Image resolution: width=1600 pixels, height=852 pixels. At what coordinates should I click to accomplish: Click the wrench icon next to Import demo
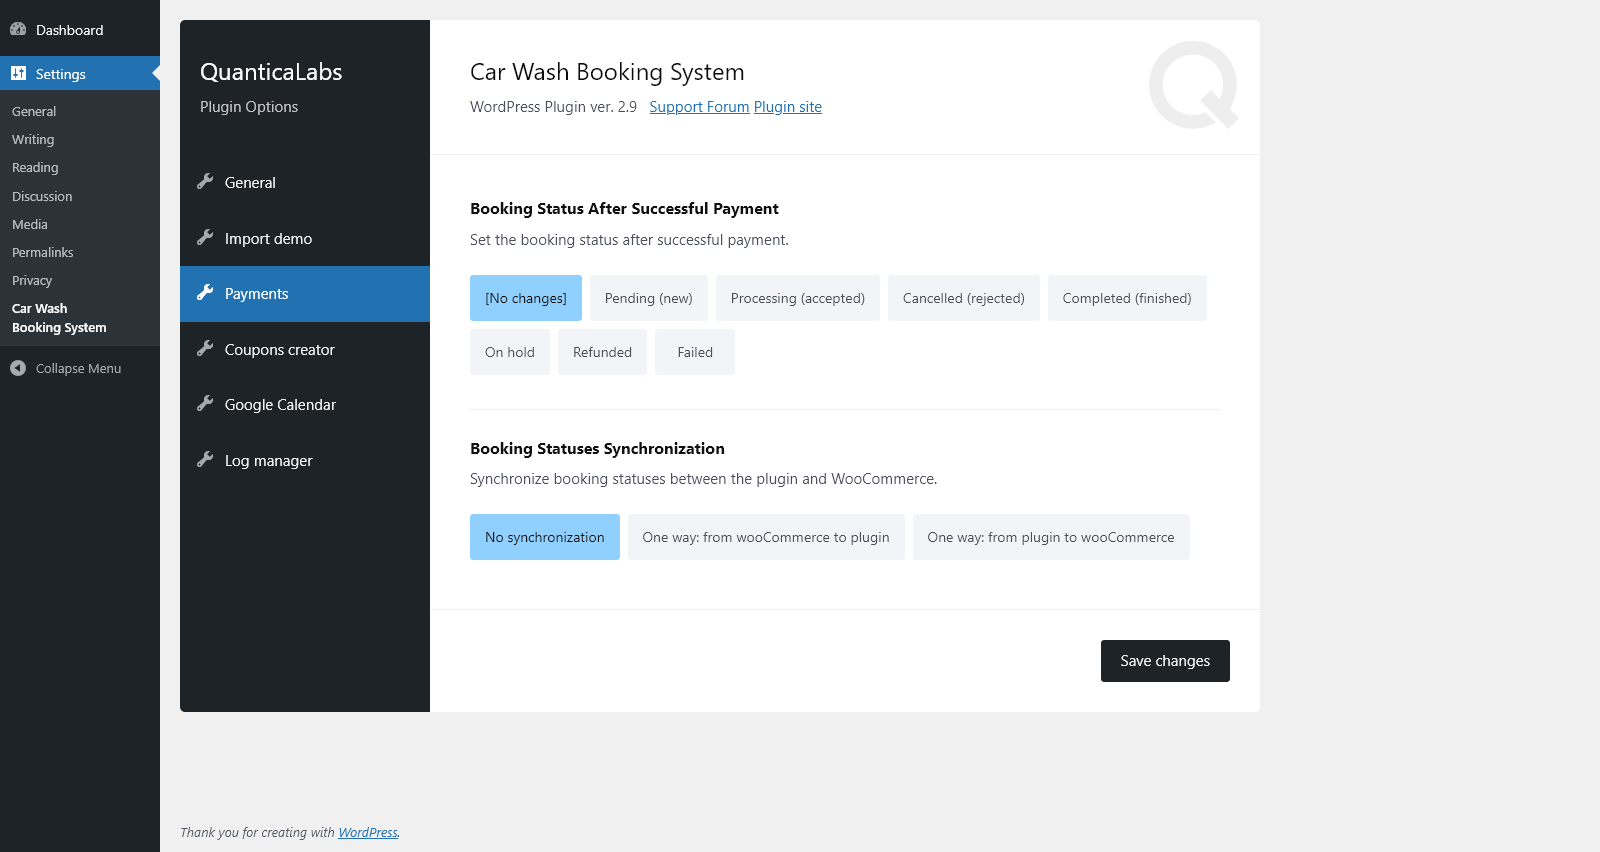(x=205, y=238)
